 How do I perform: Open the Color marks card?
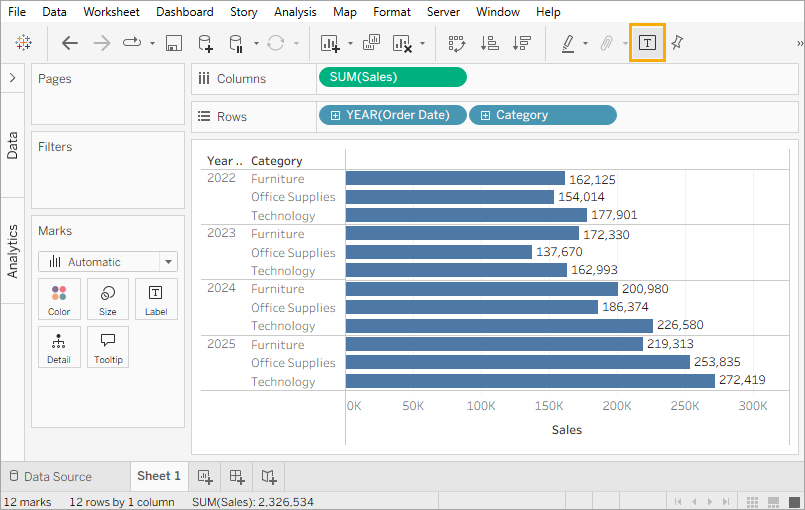tap(59, 298)
